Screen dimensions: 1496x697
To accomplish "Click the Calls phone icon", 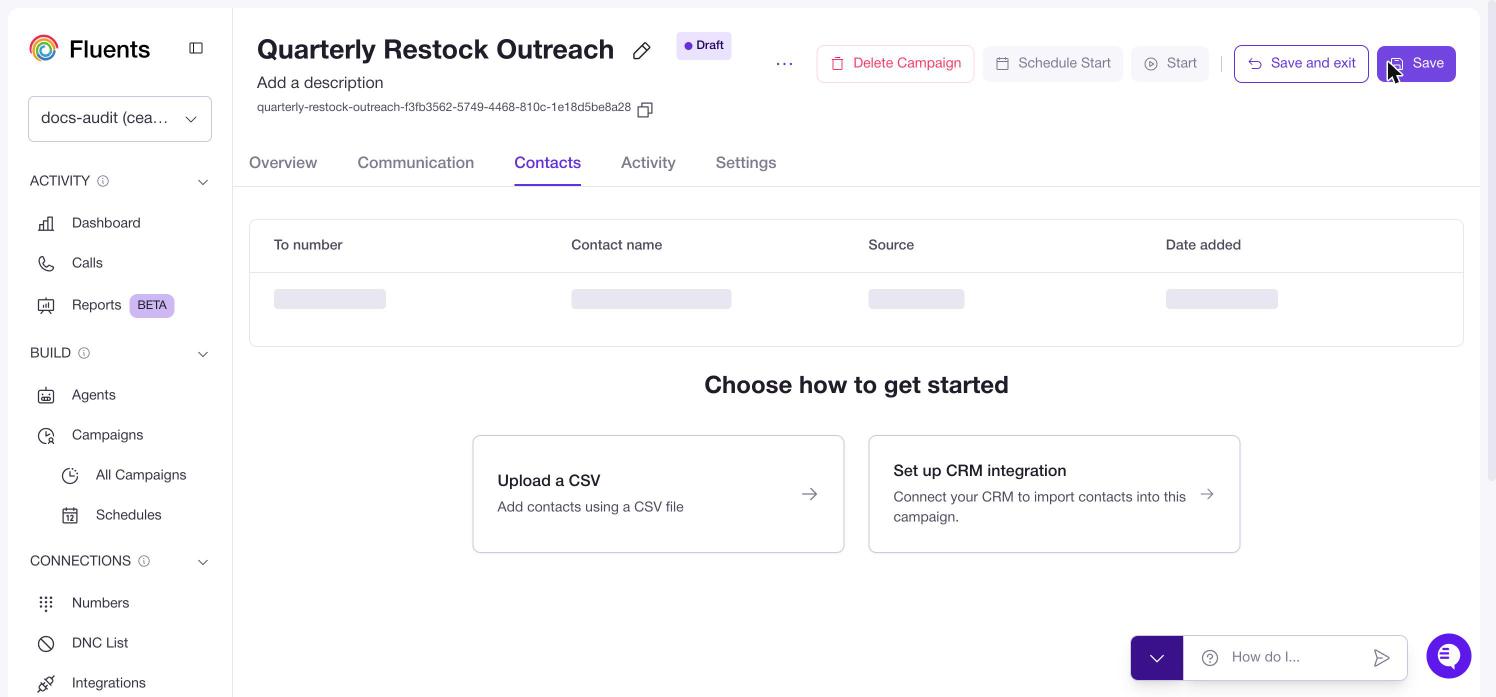I will coord(46,263).
